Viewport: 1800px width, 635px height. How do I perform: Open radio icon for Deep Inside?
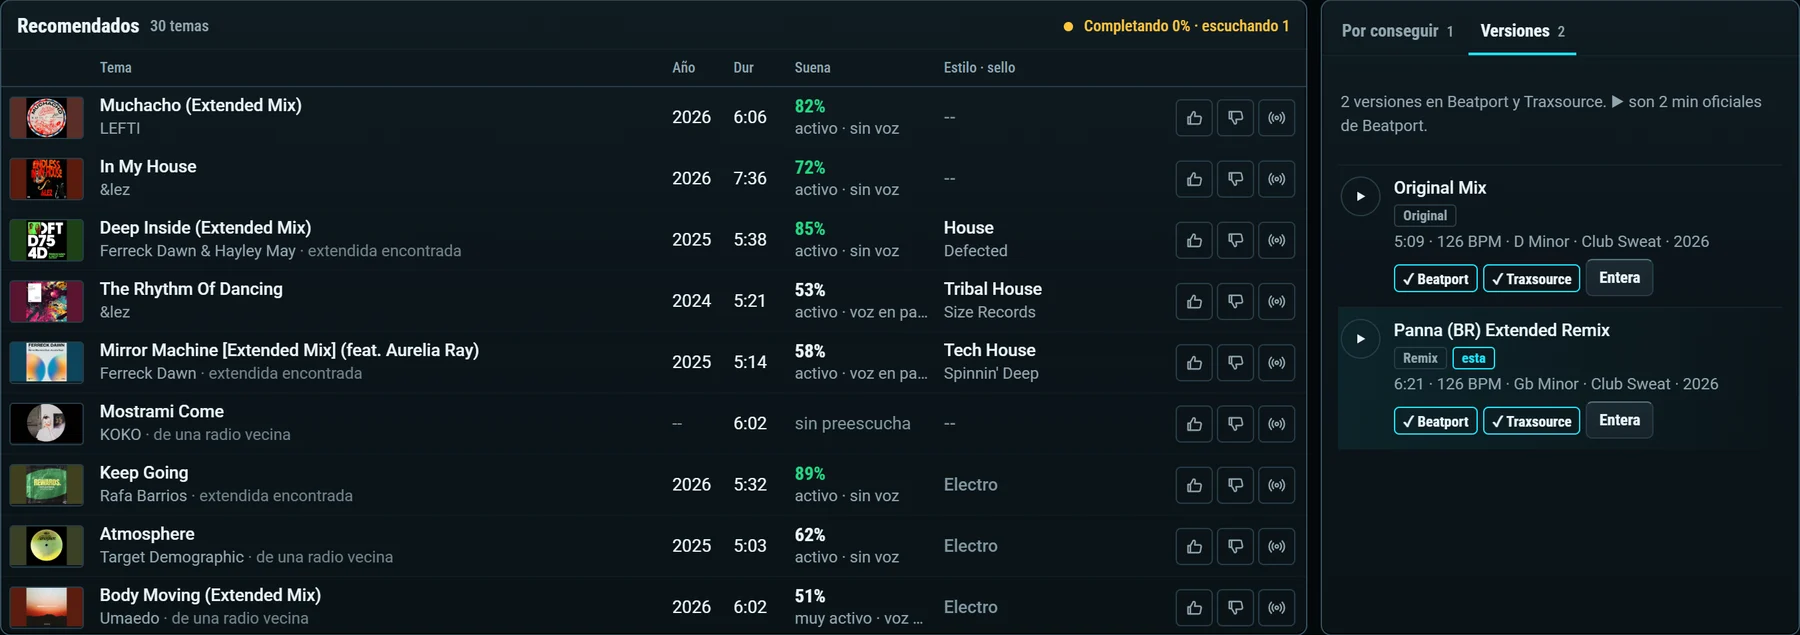click(x=1276, y=240)
